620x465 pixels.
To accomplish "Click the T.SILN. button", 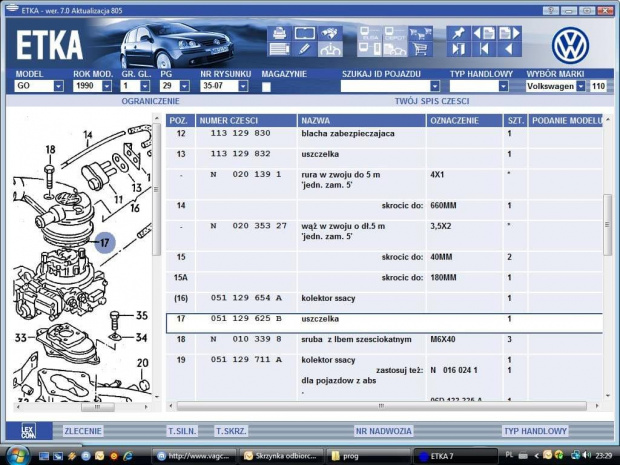I will click(182, 431).
